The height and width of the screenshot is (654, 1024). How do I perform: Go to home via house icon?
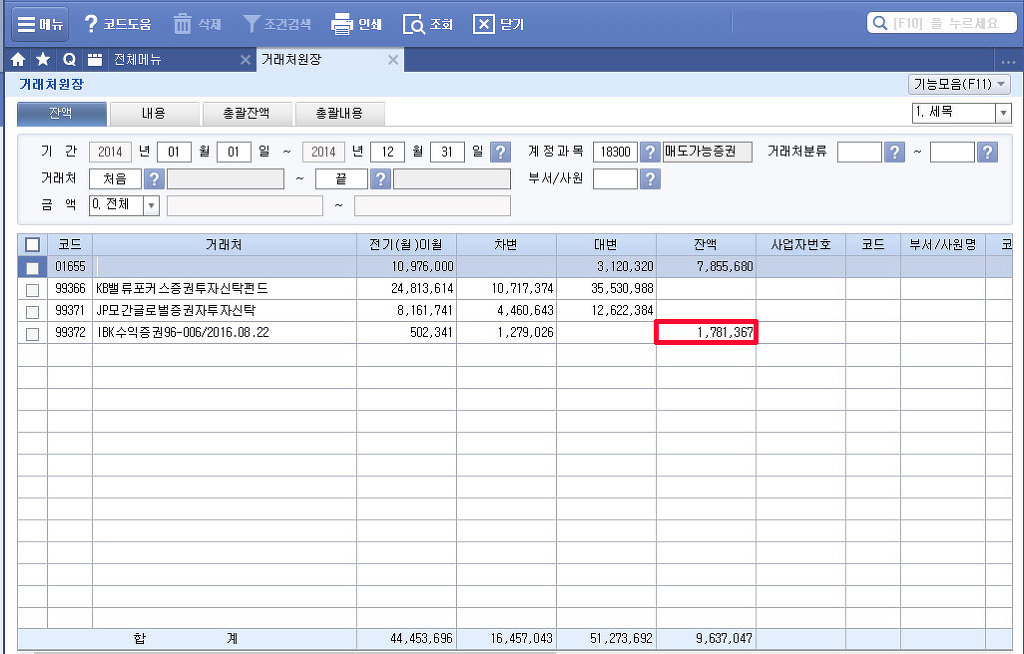[x=18, y=59]
